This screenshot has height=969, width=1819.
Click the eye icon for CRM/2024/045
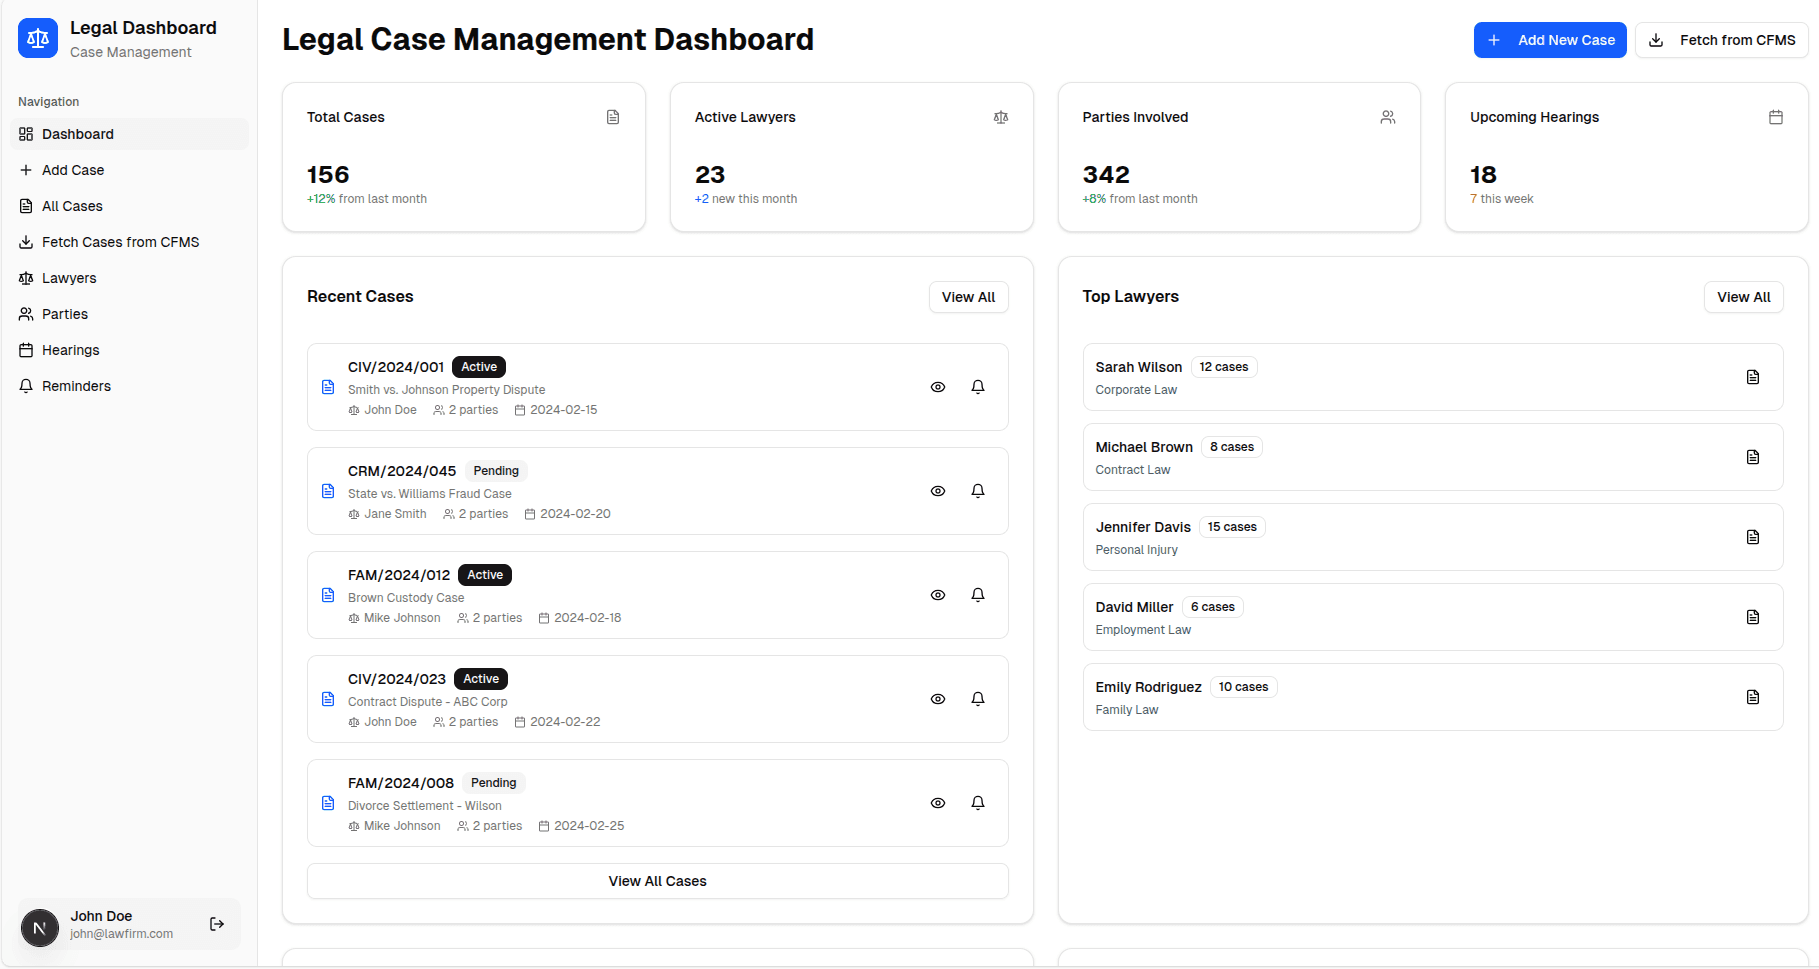coord(938,491)
